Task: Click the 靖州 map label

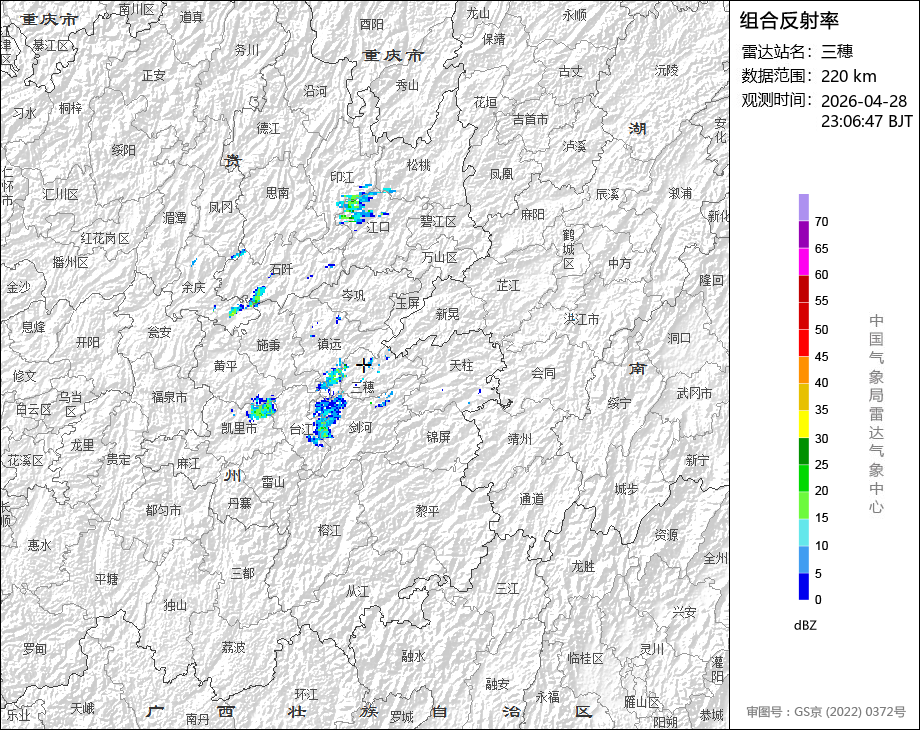Action: tap(520, 438)
